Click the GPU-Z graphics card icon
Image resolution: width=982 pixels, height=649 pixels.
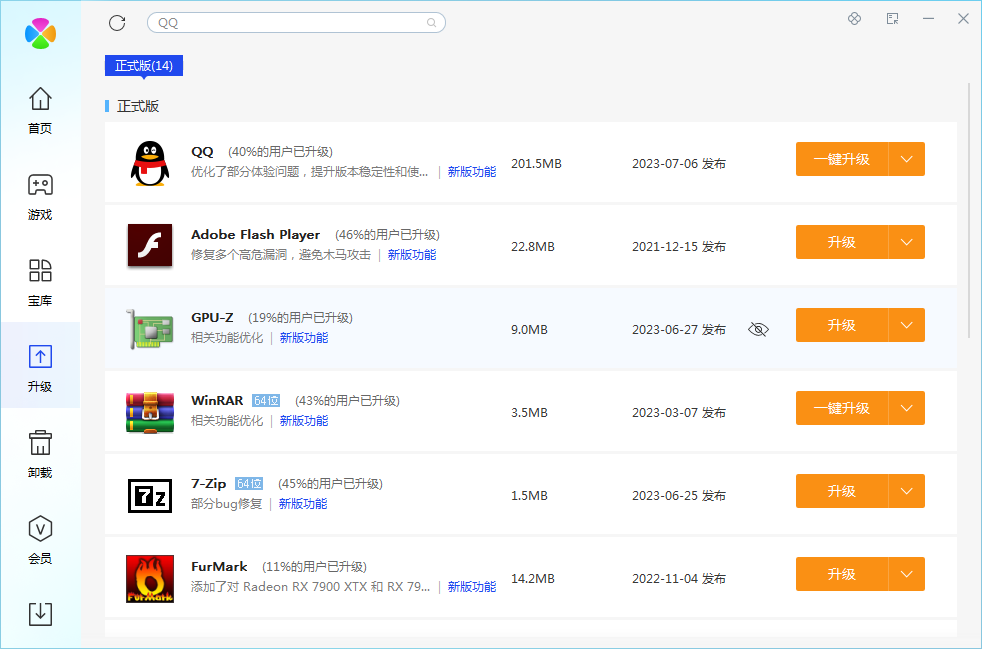150,329
